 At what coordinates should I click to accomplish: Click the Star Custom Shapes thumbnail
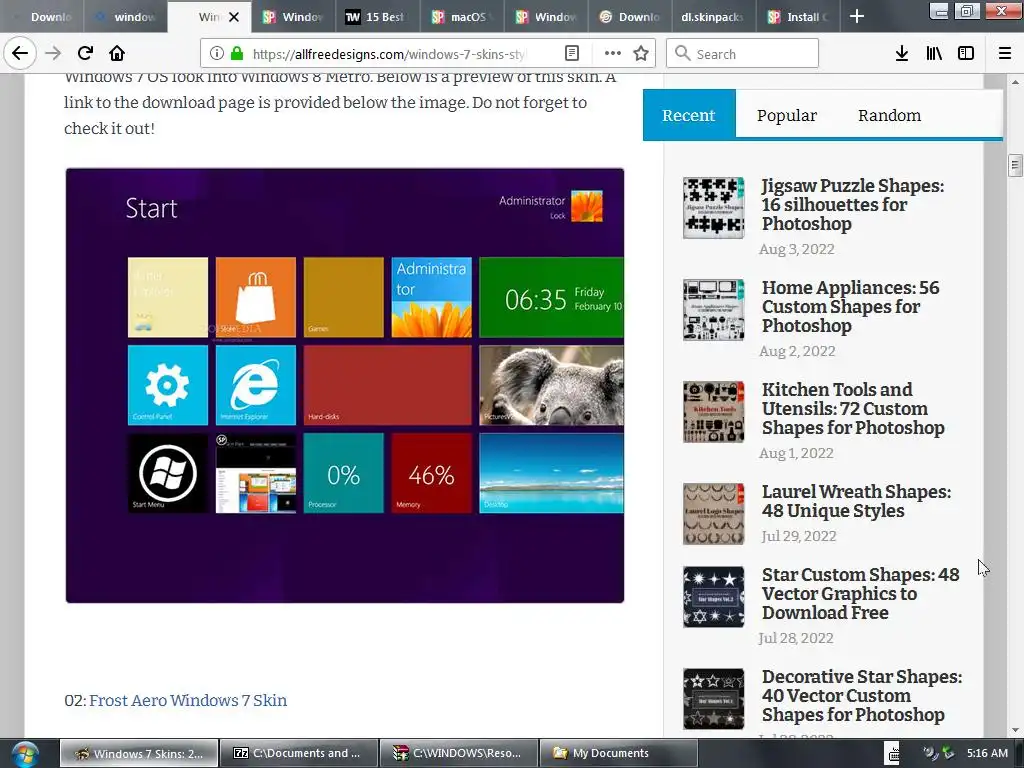click(x=713, y=597)
